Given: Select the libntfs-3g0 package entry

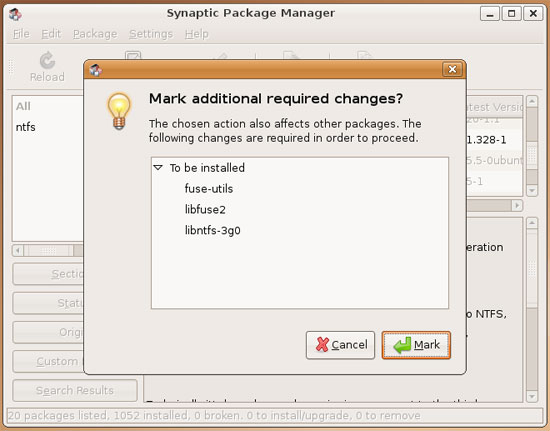Looking at the screenshot, I should pos(213,230).
